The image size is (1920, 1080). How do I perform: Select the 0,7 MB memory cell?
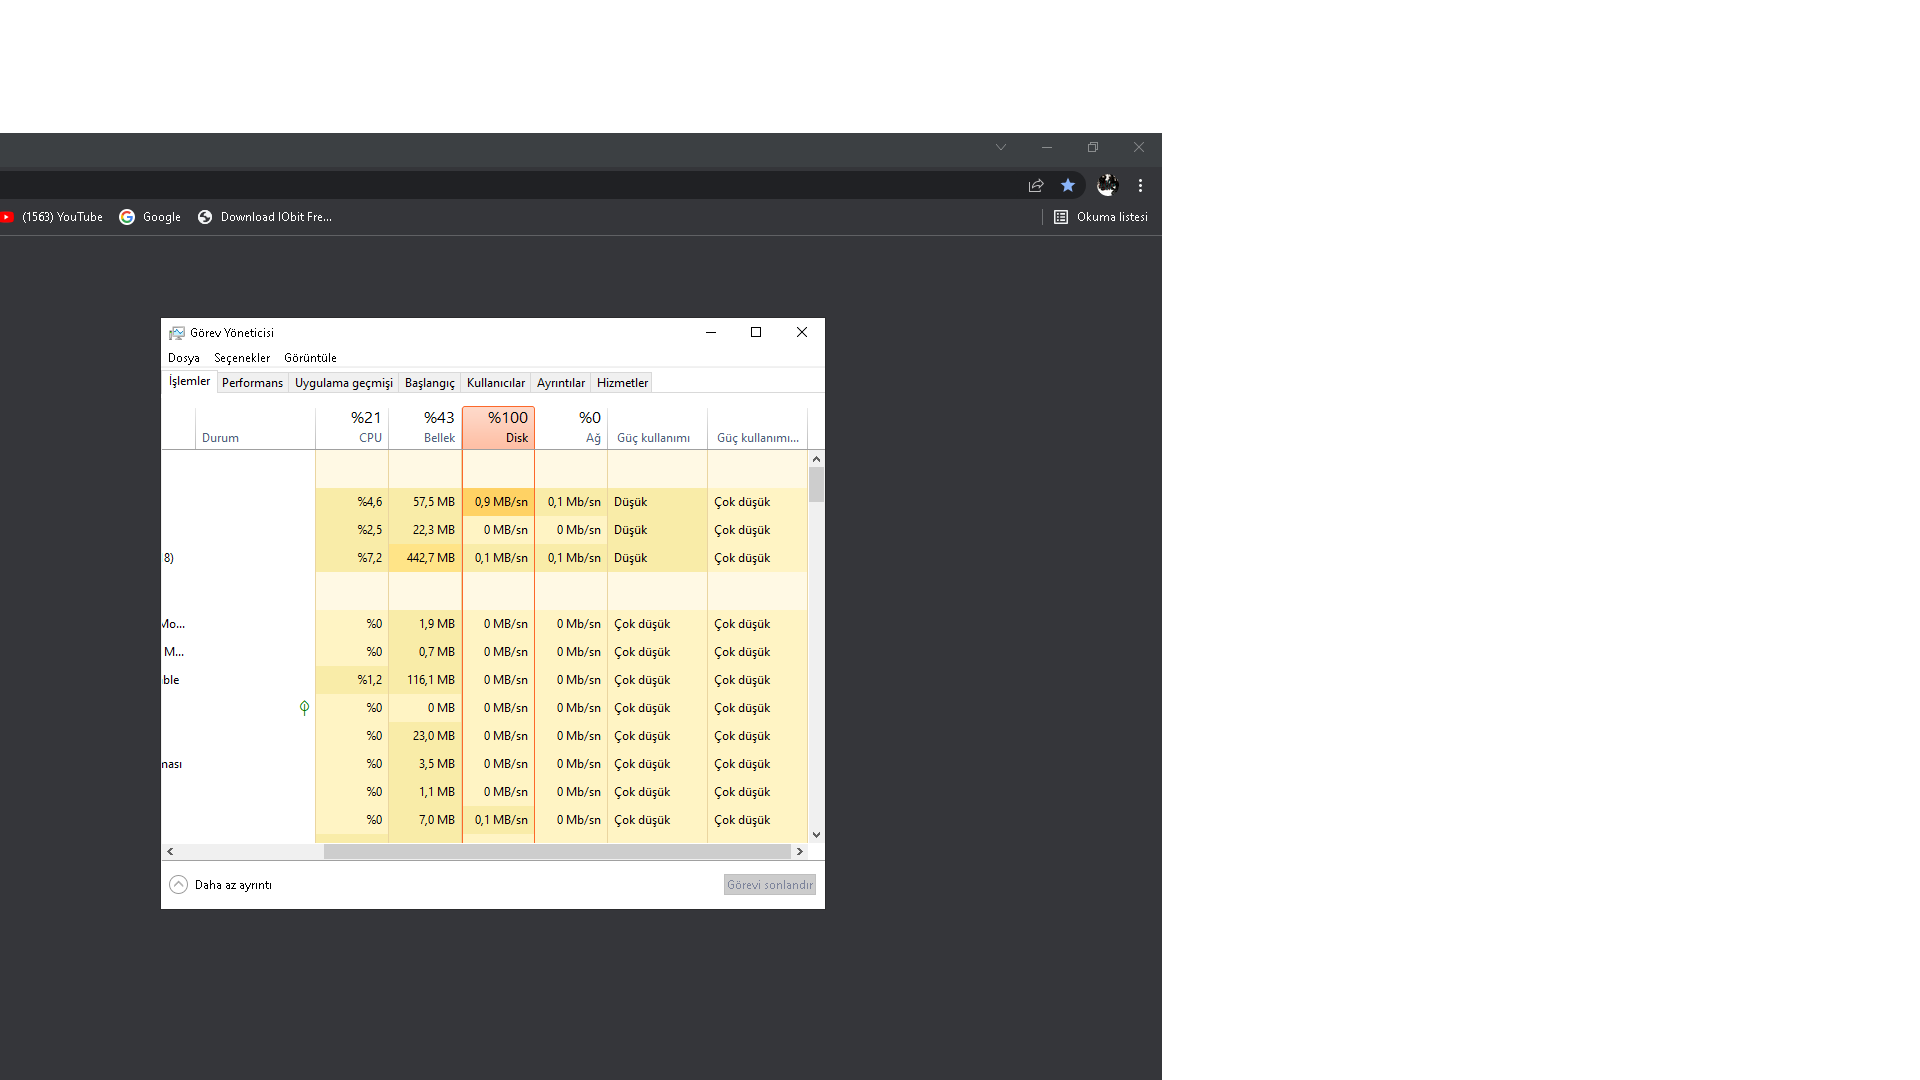(425, 652)
